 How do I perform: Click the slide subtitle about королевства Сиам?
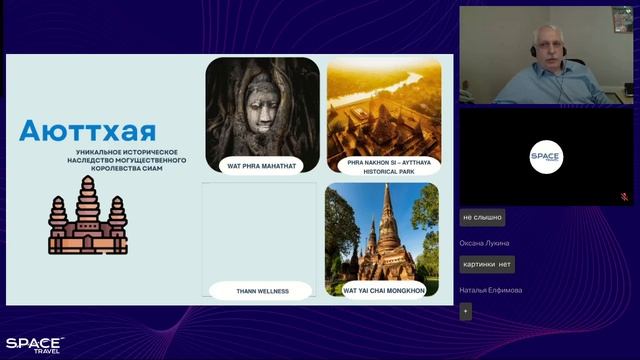pyautogui.click(x=127, y=160)
